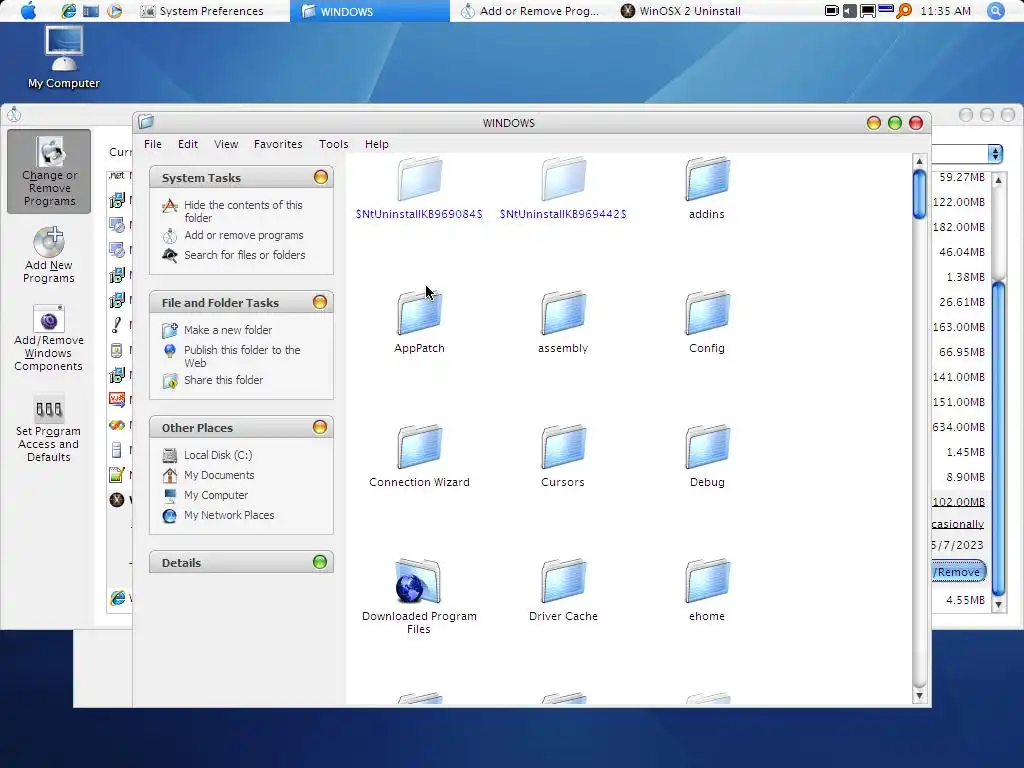Click the Change/Remove button
1024x768 pixels.
(959, 571)
